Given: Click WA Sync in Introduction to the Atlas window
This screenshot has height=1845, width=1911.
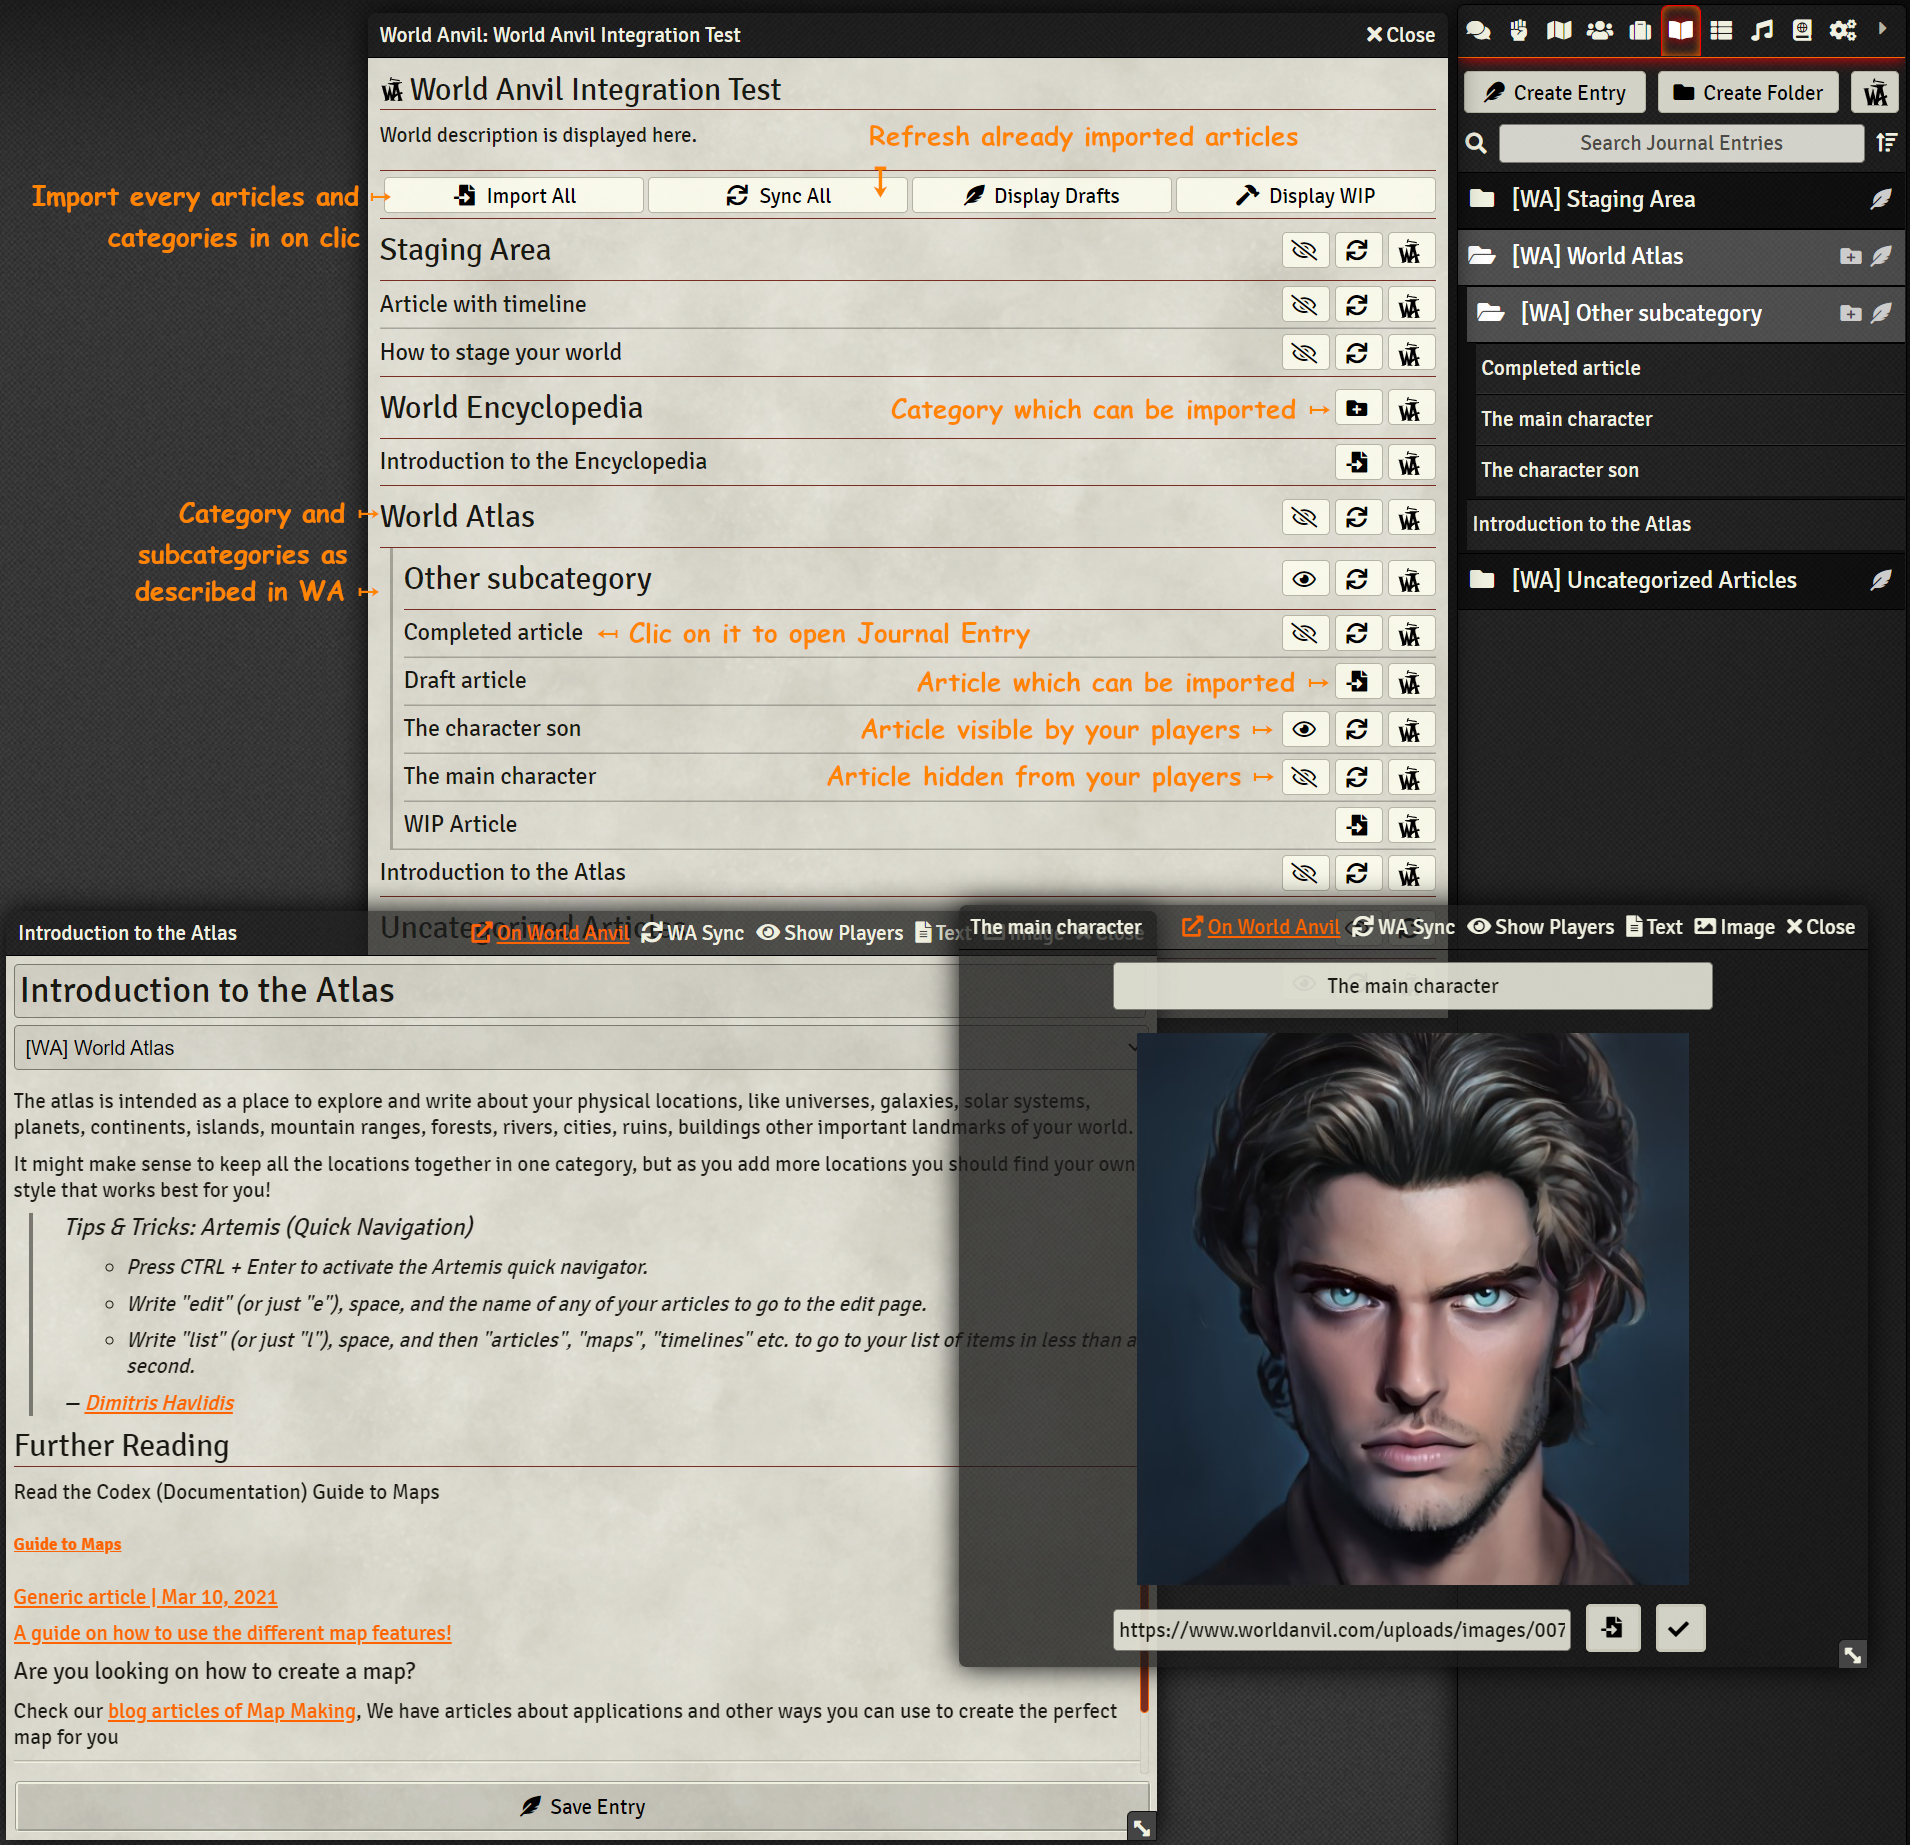Looking at the screenshot, I should point(692,933).
